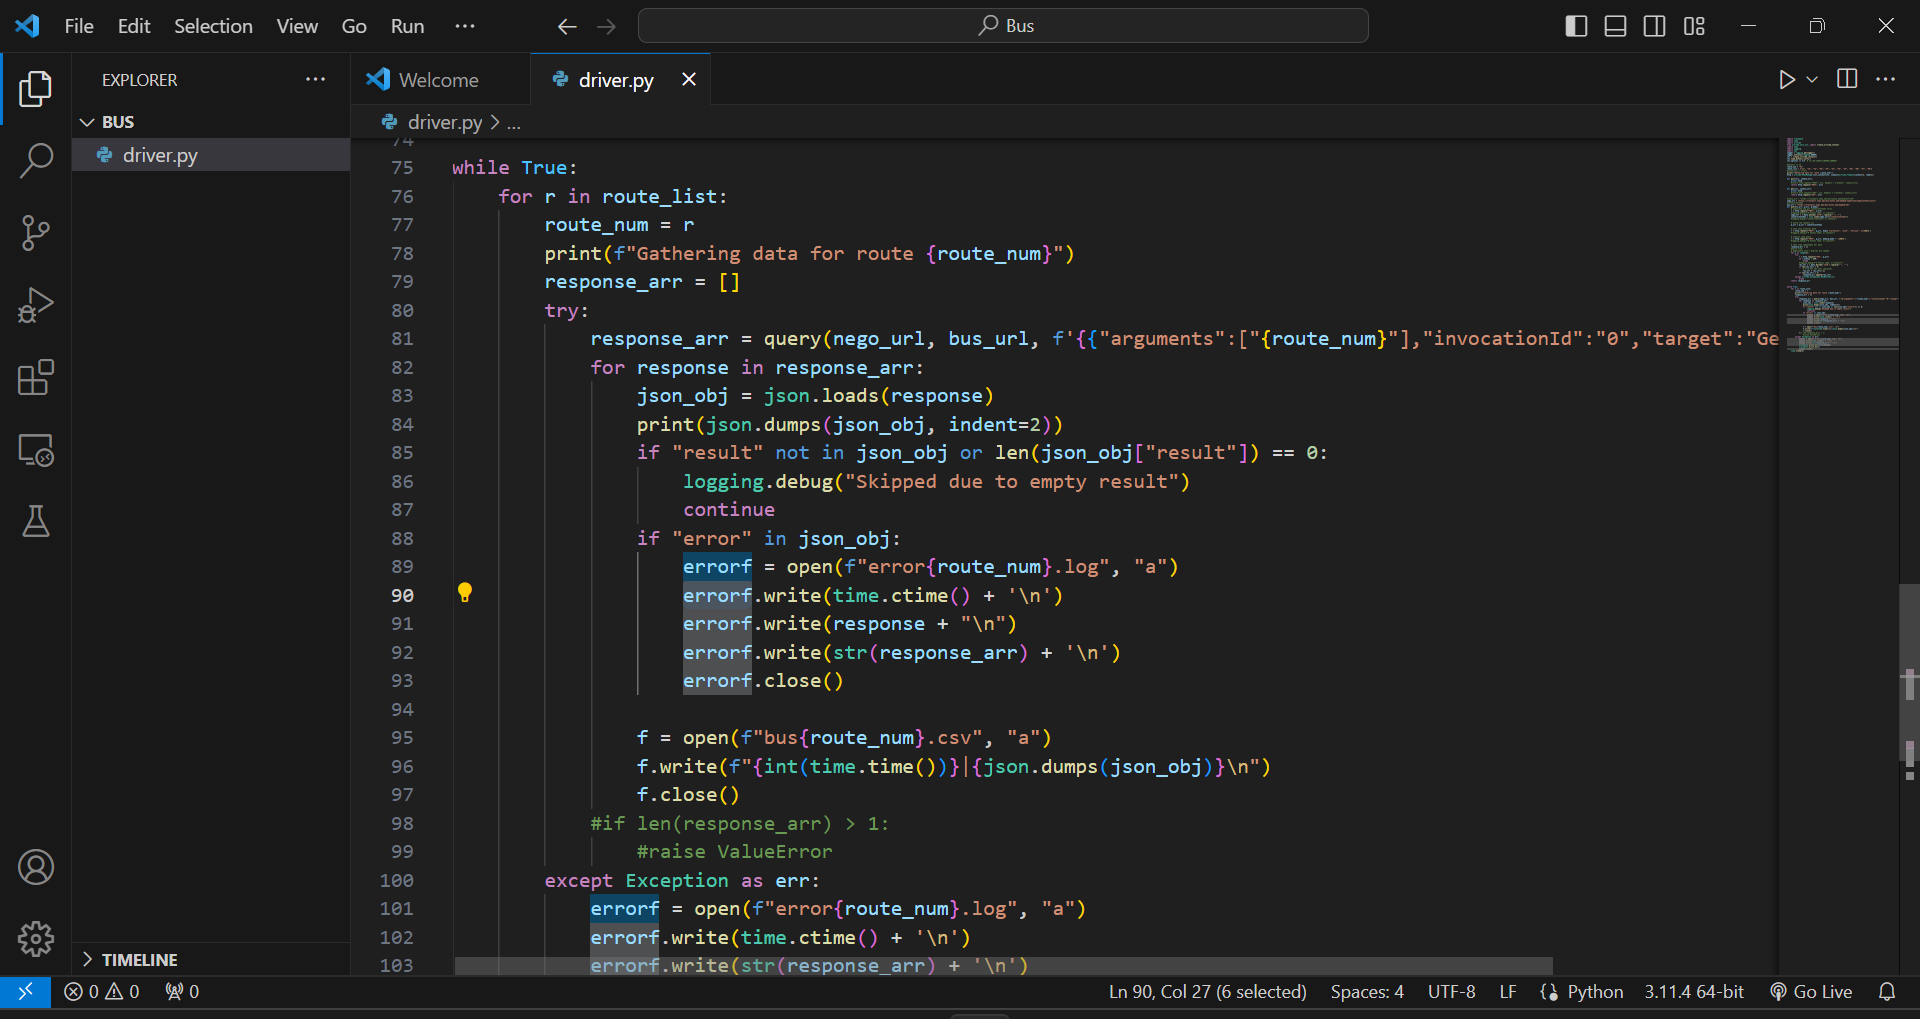This screenshot has width=1920, height=1019.
Task: Open the Run menu
Action: pos(407,26)
